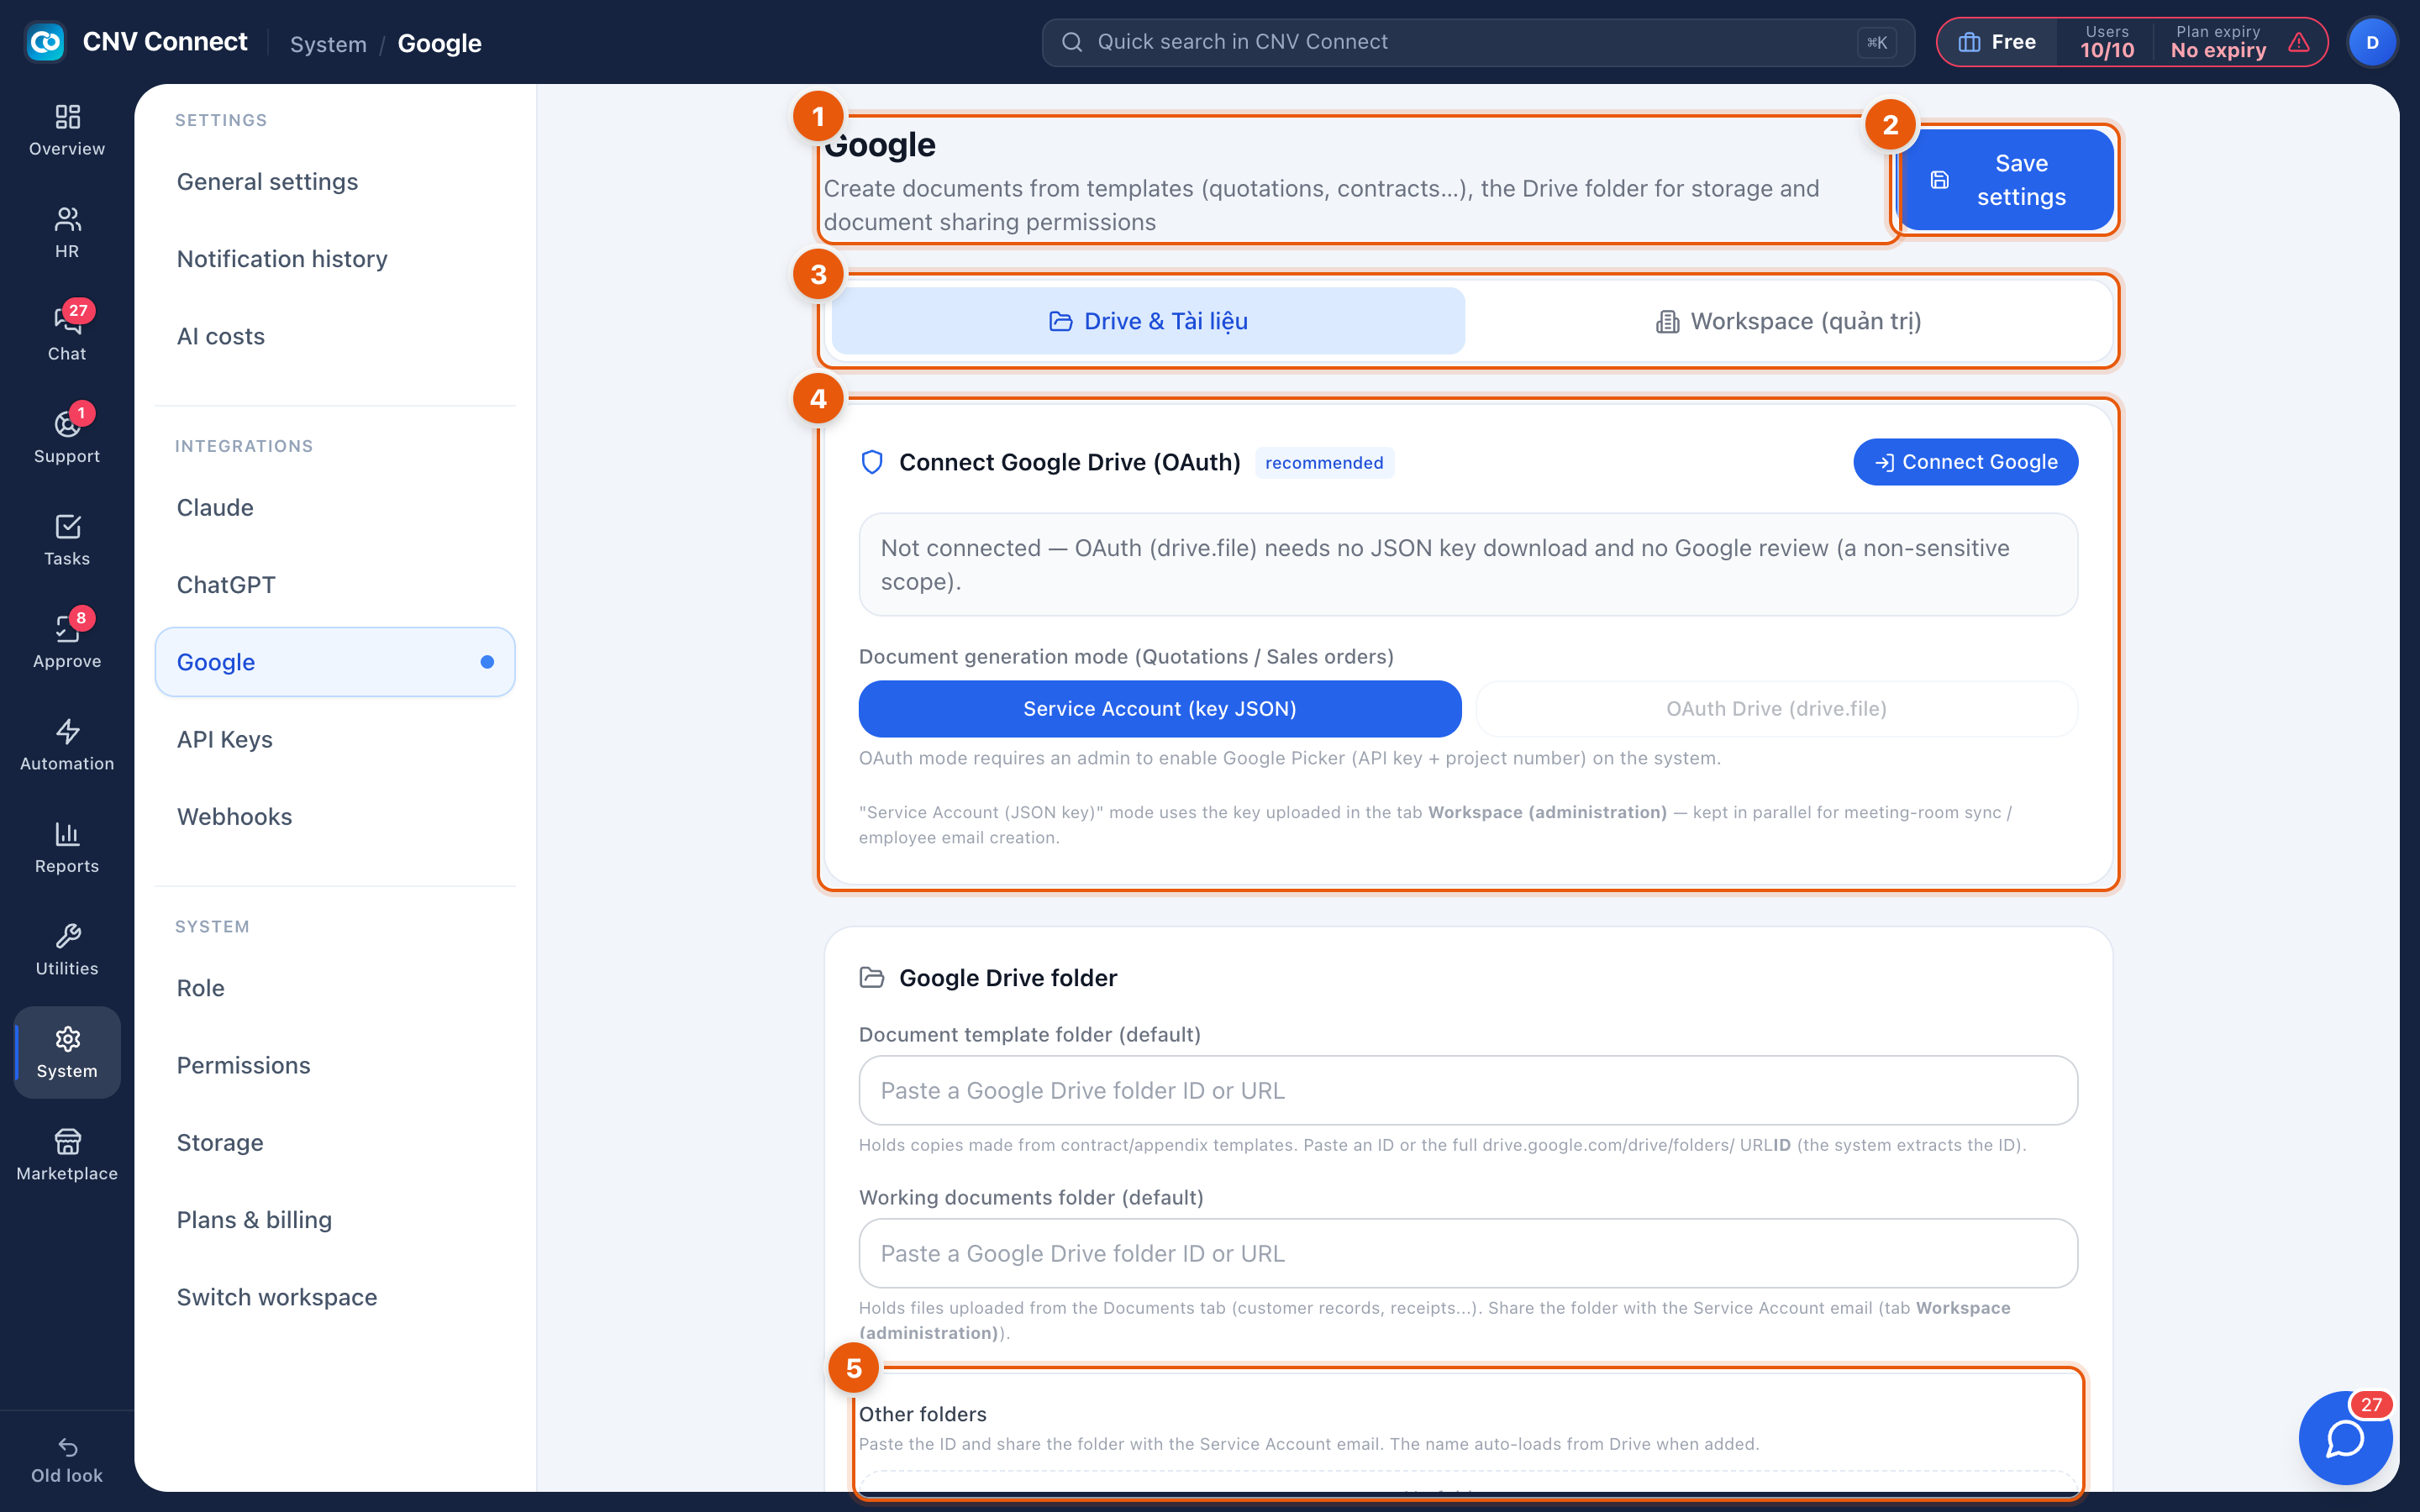This screenshot has height=1512, width=2420.
Task: Open the API Keys page
Action: 335,739
